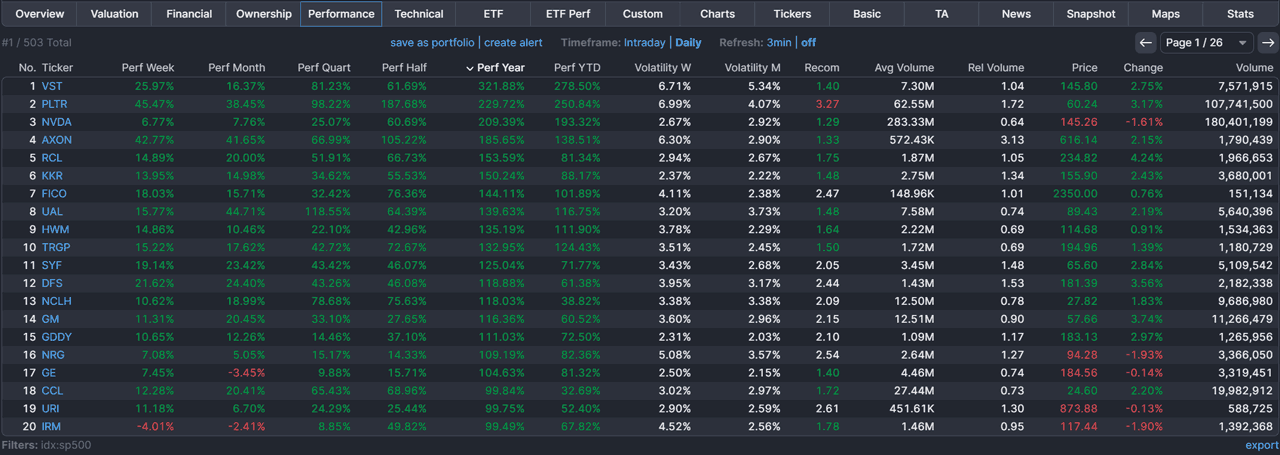The image size is (1280, 455).
Task: Sort by Change column header
Action: click(x=1143, y=68)
